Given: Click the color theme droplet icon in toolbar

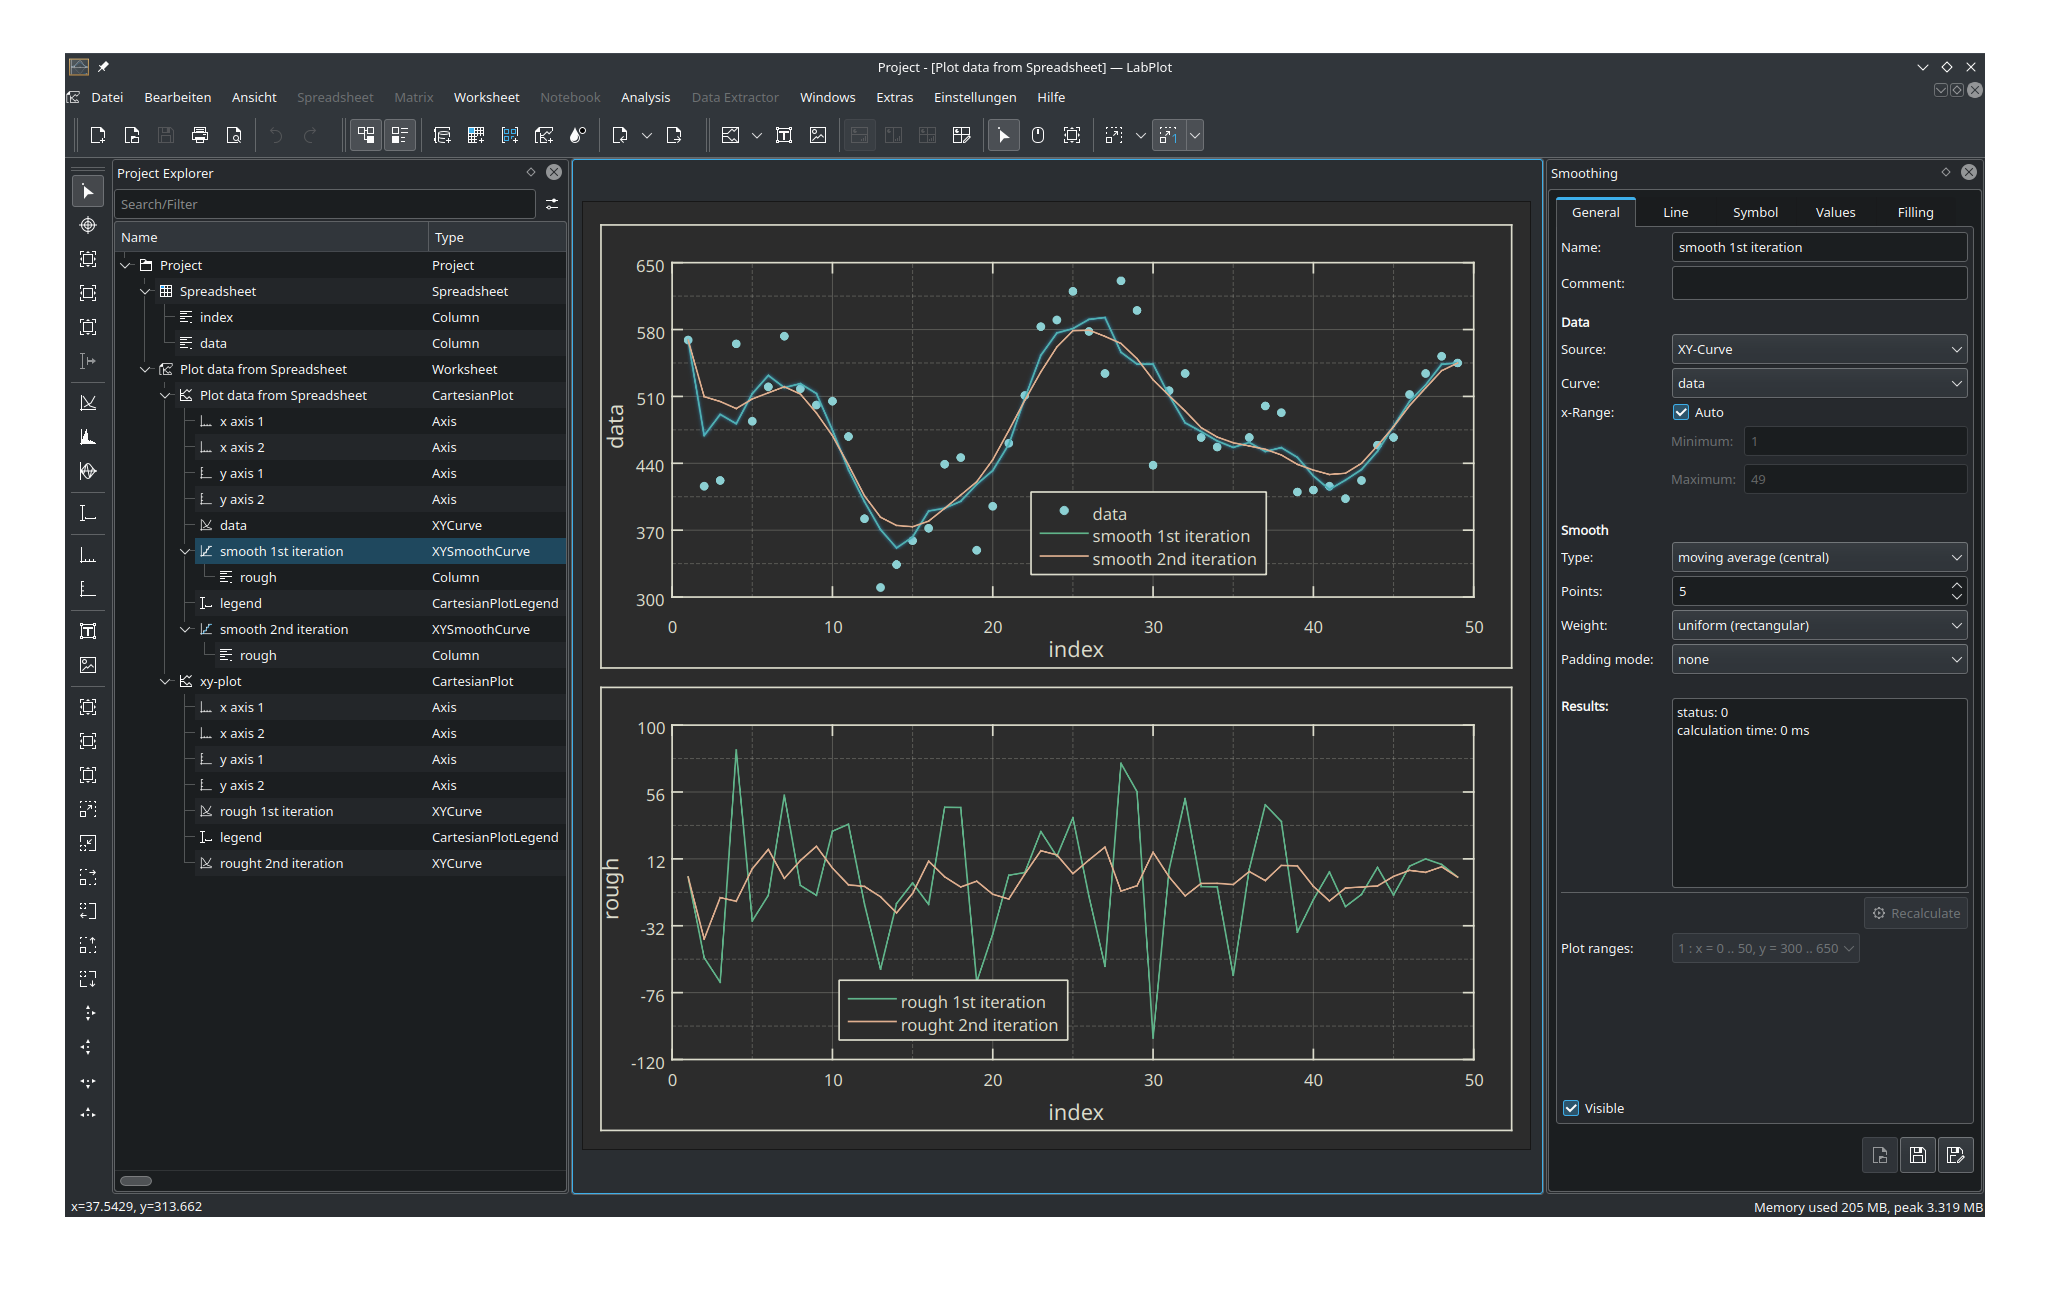Looking at the screenshot, I should tap(577, 135).
